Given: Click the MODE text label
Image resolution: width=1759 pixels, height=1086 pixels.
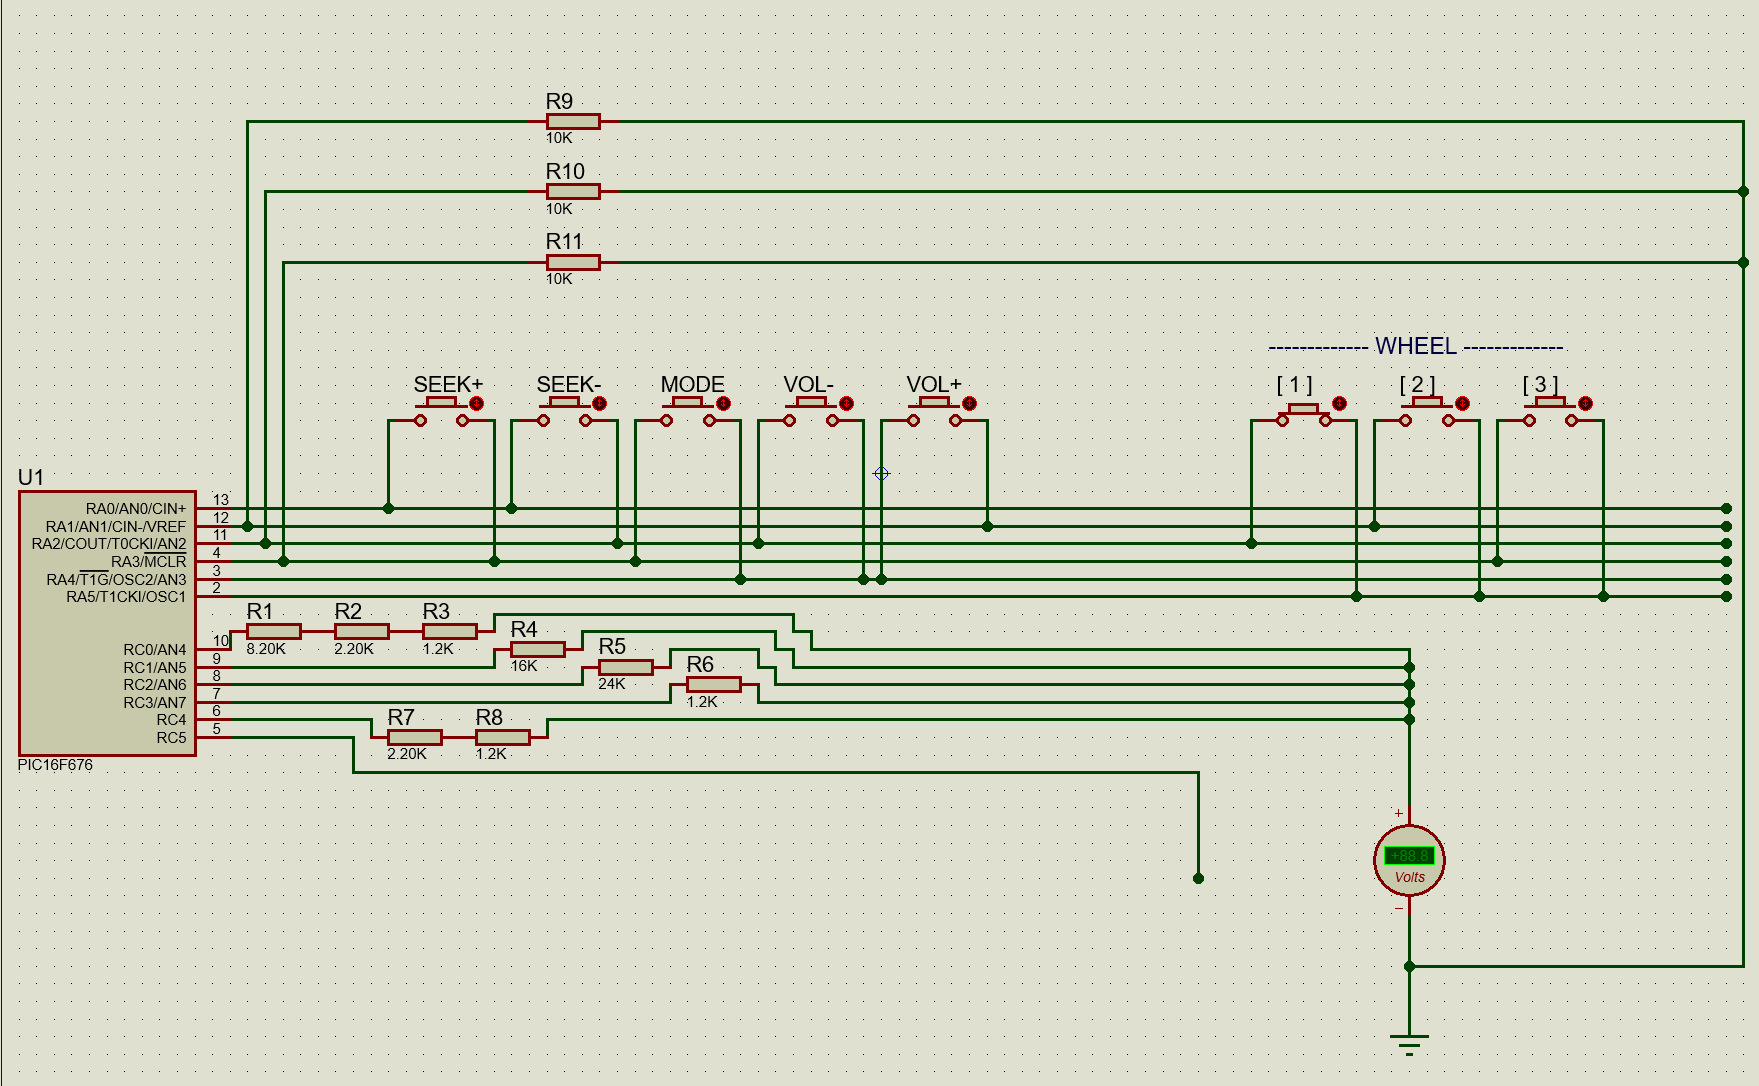Looking at the screenshot, I should tap(692, 385).
